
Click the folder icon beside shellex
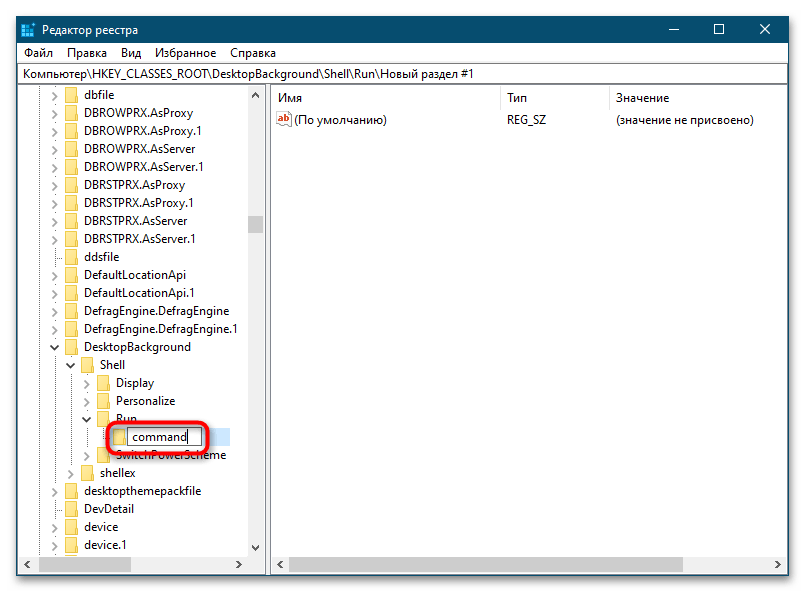tap(87, 473)
